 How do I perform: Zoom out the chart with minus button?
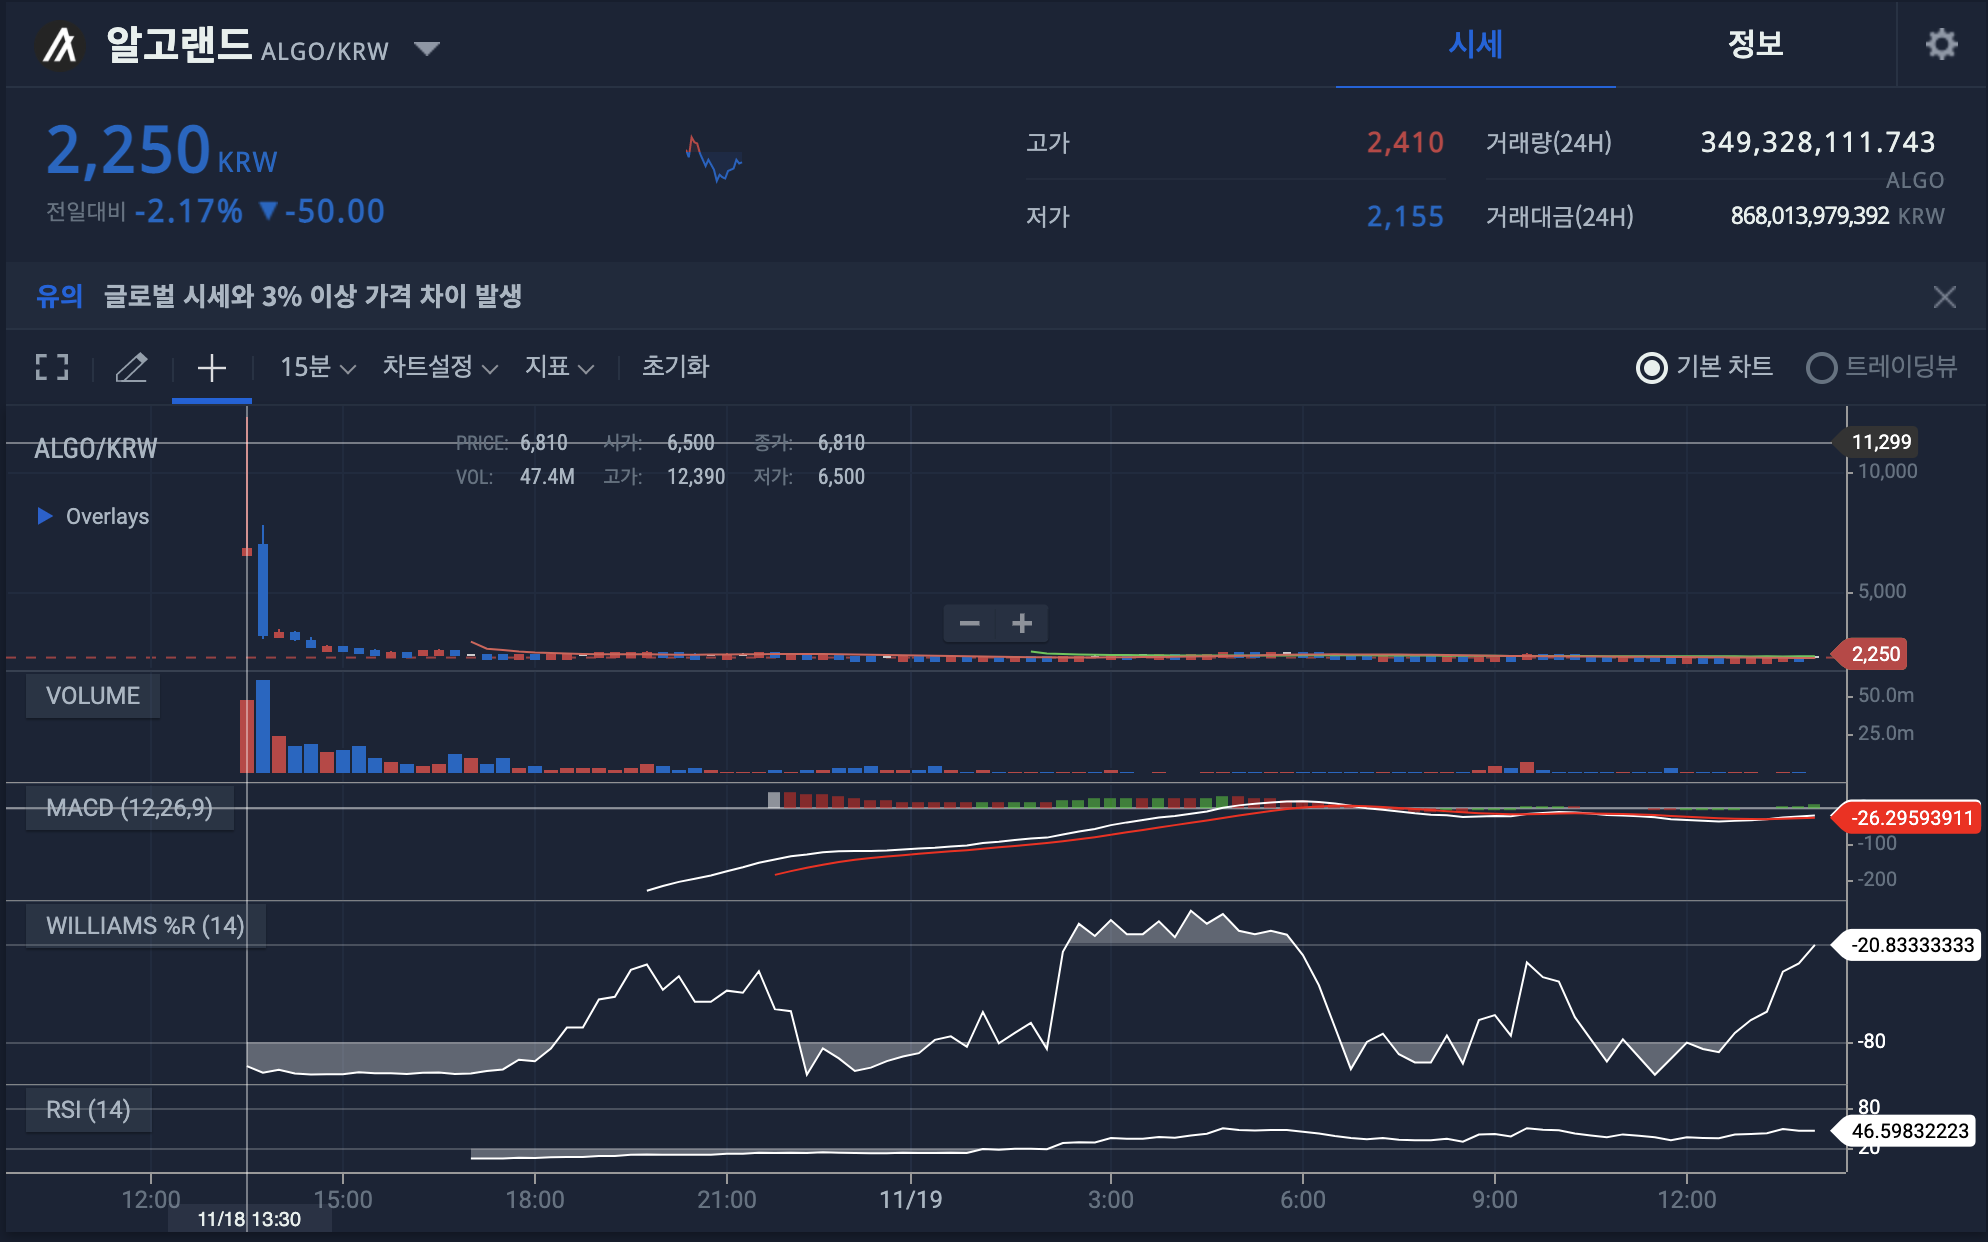tap(969, 623)
